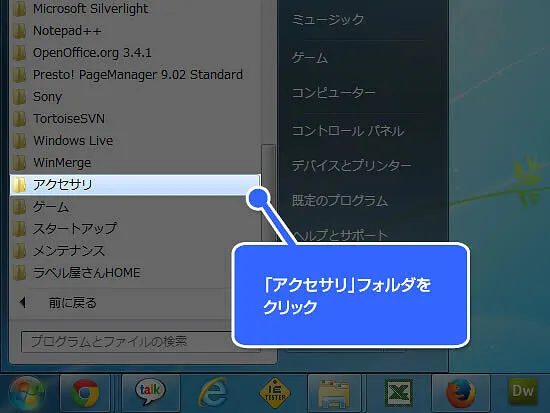This screenshot has width=550, height=413.
Task: Open コントロール パネル in the right pane
Action: pyautogui.click(x=348, y=131)
